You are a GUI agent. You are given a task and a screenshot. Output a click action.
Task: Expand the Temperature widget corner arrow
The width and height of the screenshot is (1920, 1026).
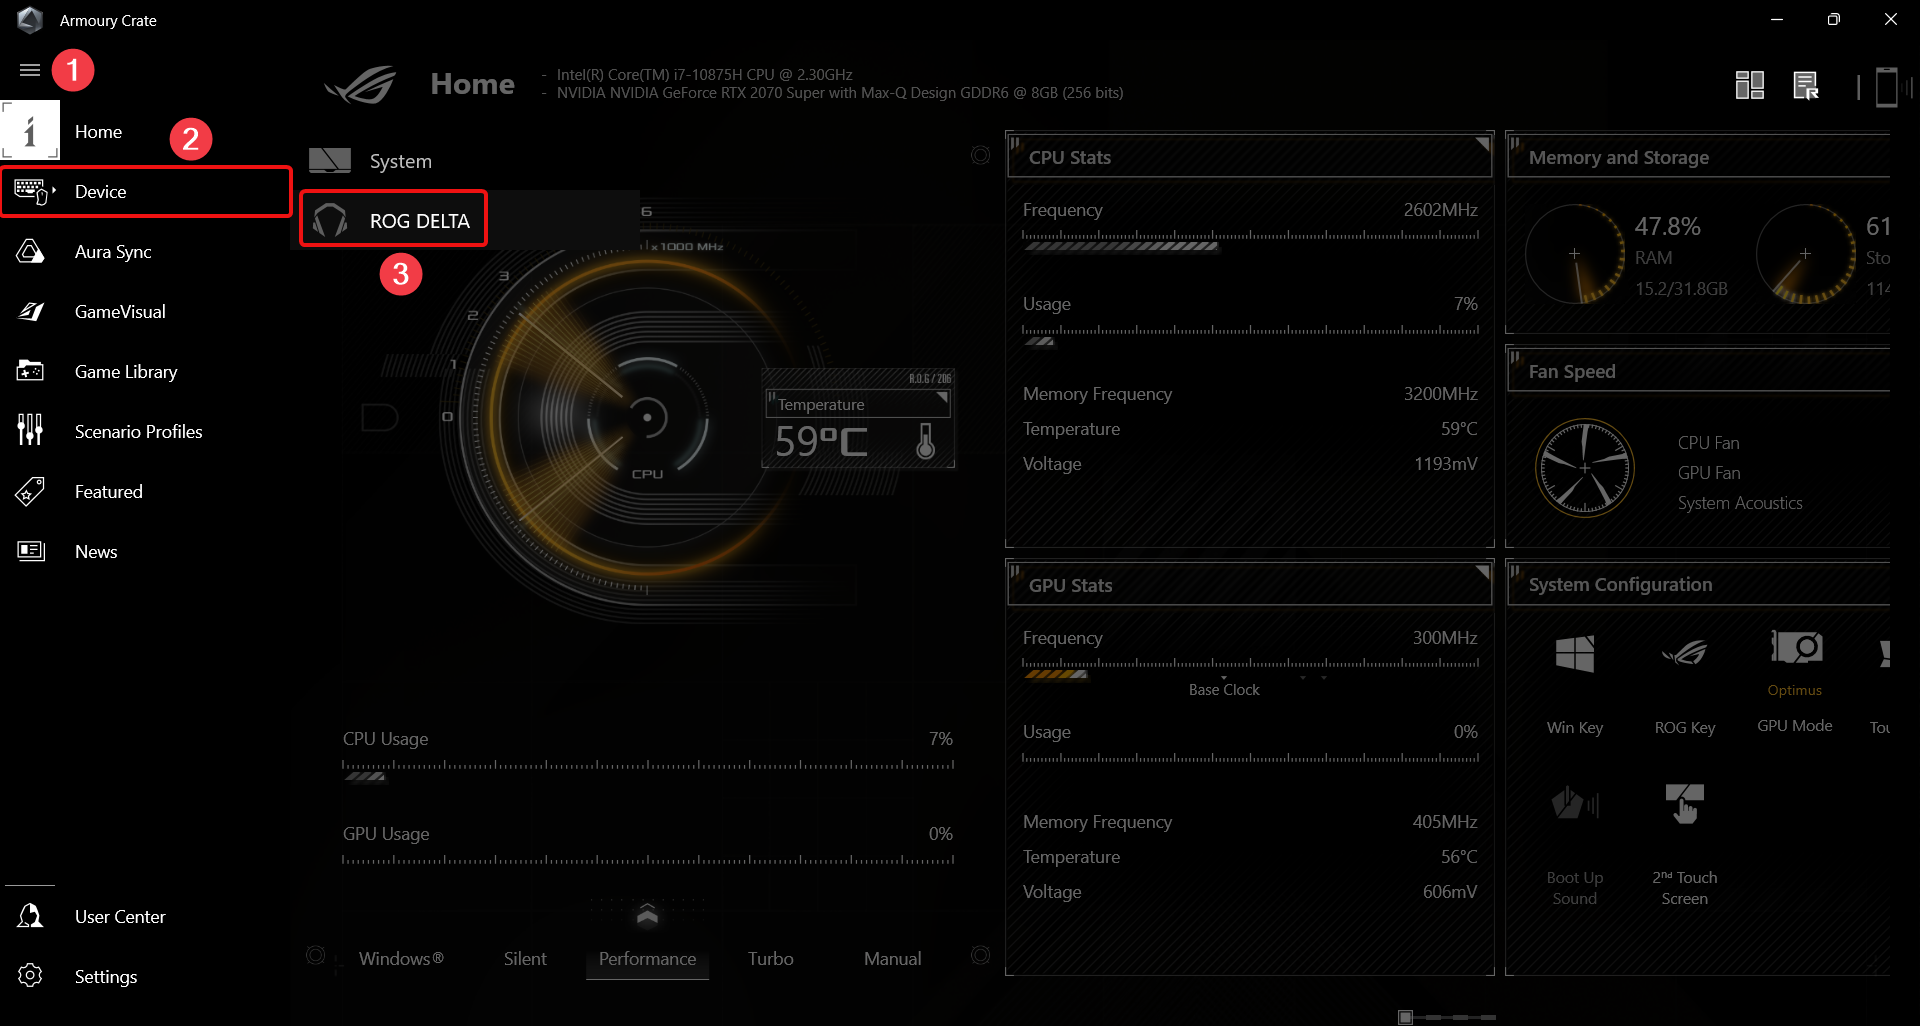coord(942,398)
